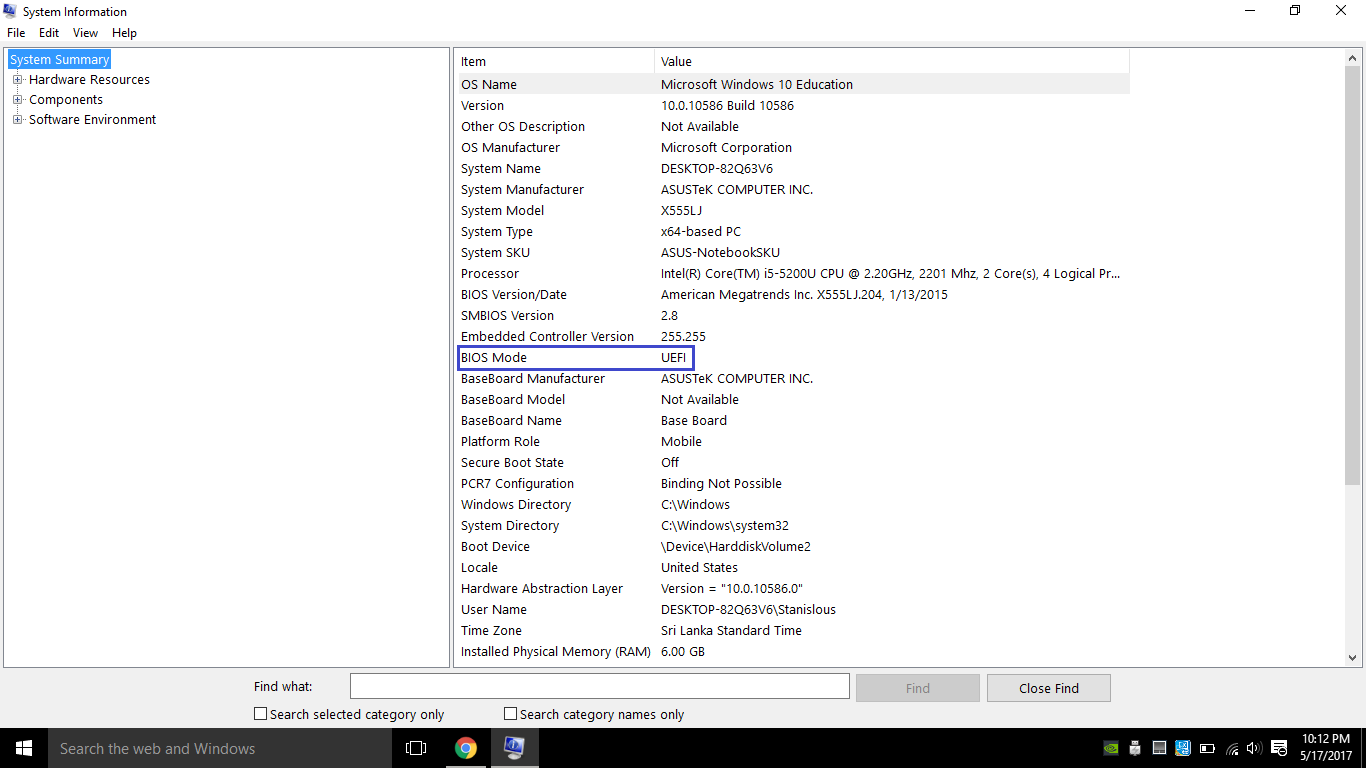Viewport: 1366px width, 768px height.
Task: Click the DESKTOP-82Q63V6 value
Action: 717,169
